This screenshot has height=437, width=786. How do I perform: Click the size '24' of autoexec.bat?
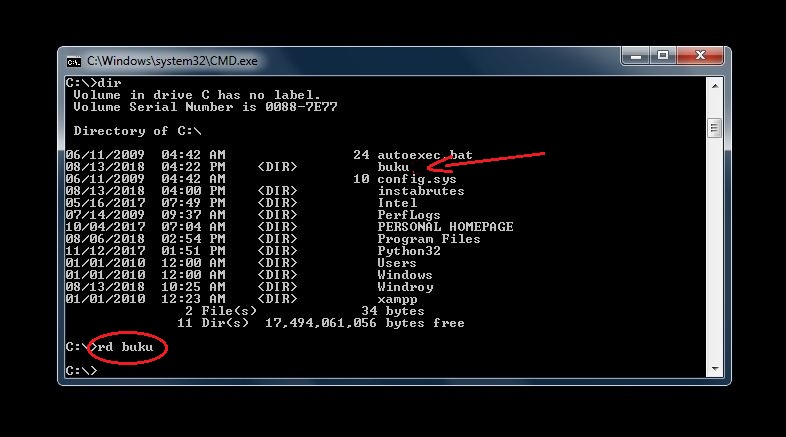click(361, 155)
